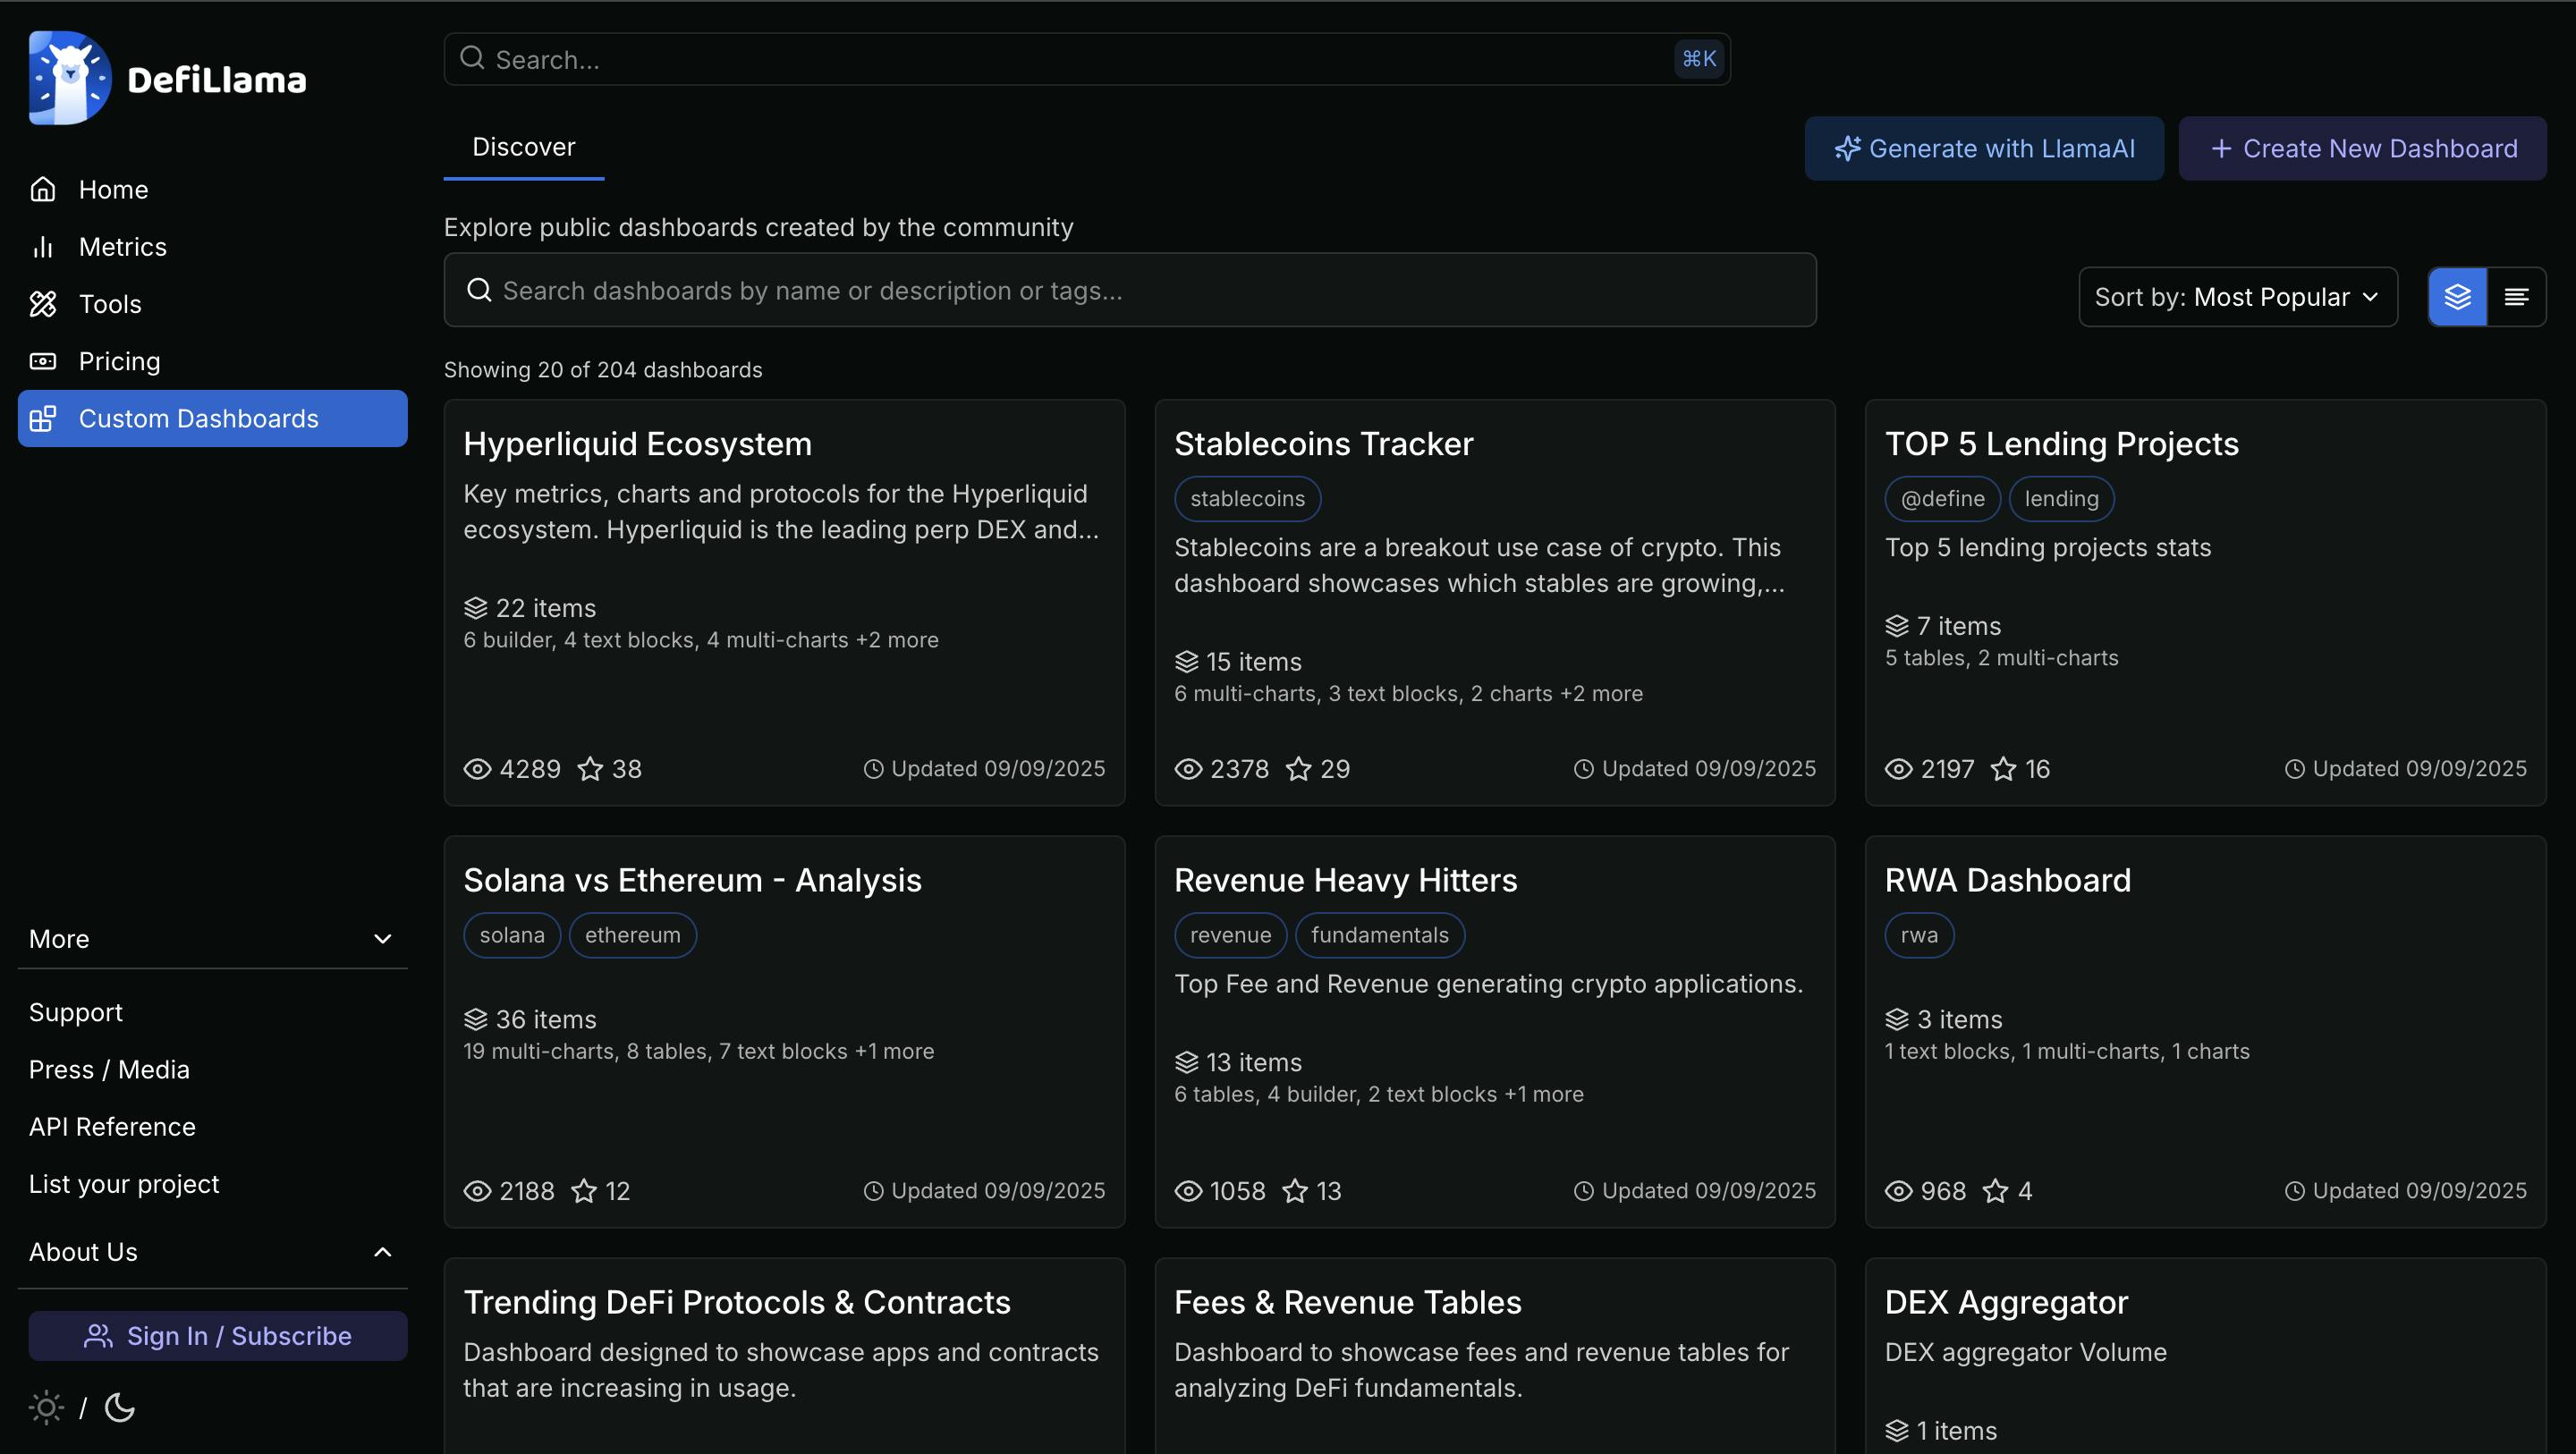Image resolution: width=2576 pixels, height=1454 pixels.
Task: Click the DefiLlama logo
Action: coord(168,78)
